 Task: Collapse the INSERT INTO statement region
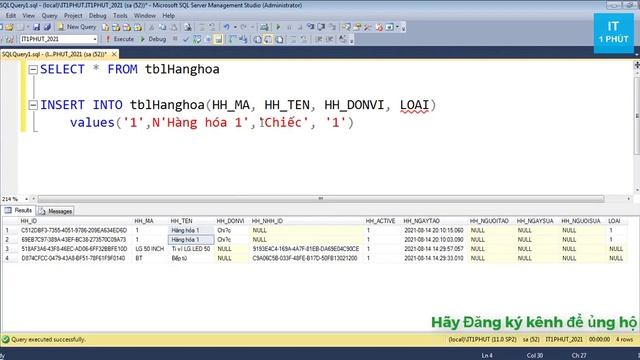point(33,105)
